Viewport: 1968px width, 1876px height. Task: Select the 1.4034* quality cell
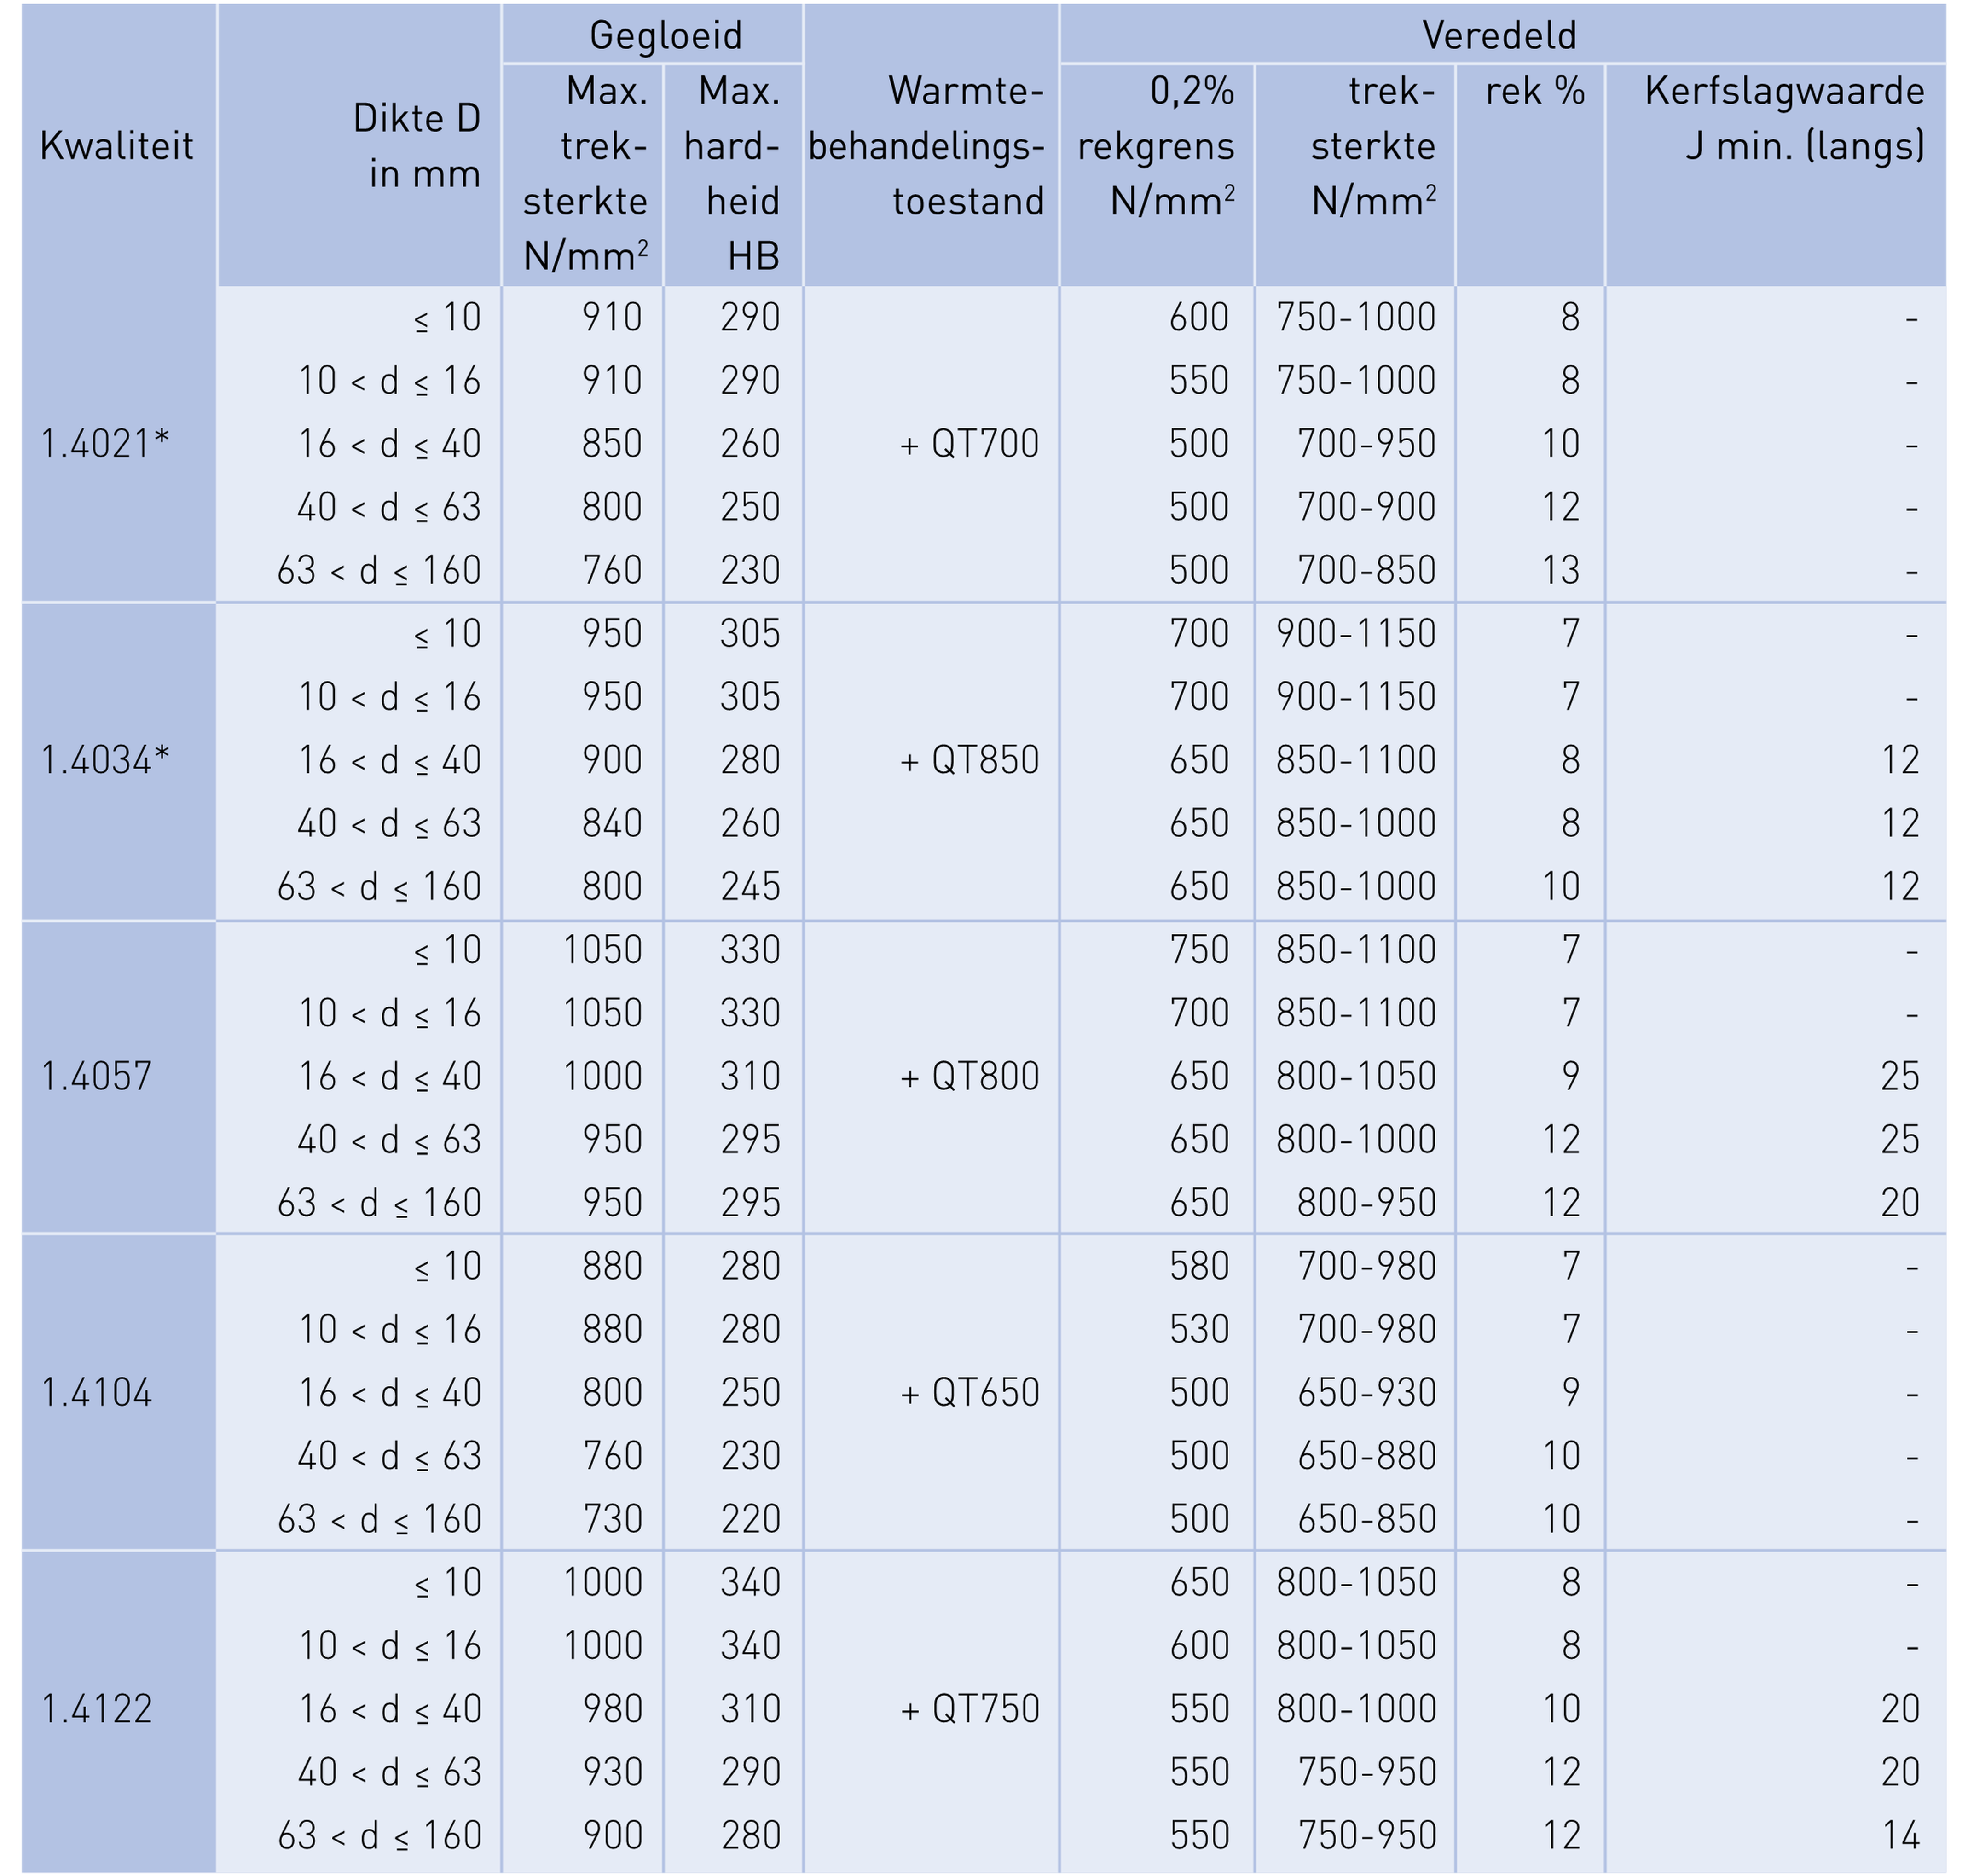(105, 760)
